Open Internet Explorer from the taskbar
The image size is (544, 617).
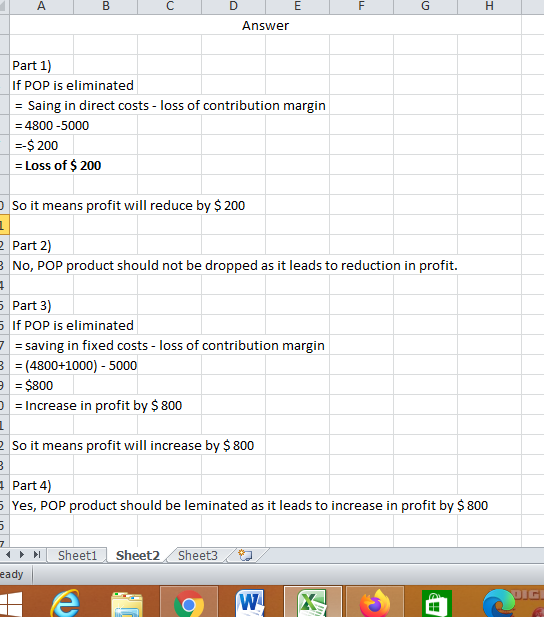click(65, 602)
